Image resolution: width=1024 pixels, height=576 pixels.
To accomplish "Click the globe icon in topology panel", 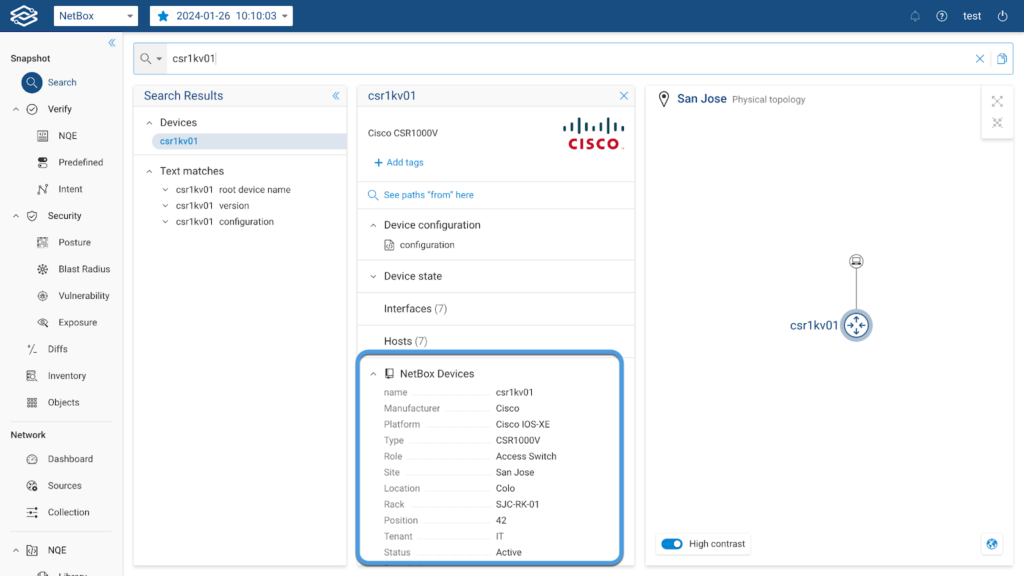I will [992, 544].
